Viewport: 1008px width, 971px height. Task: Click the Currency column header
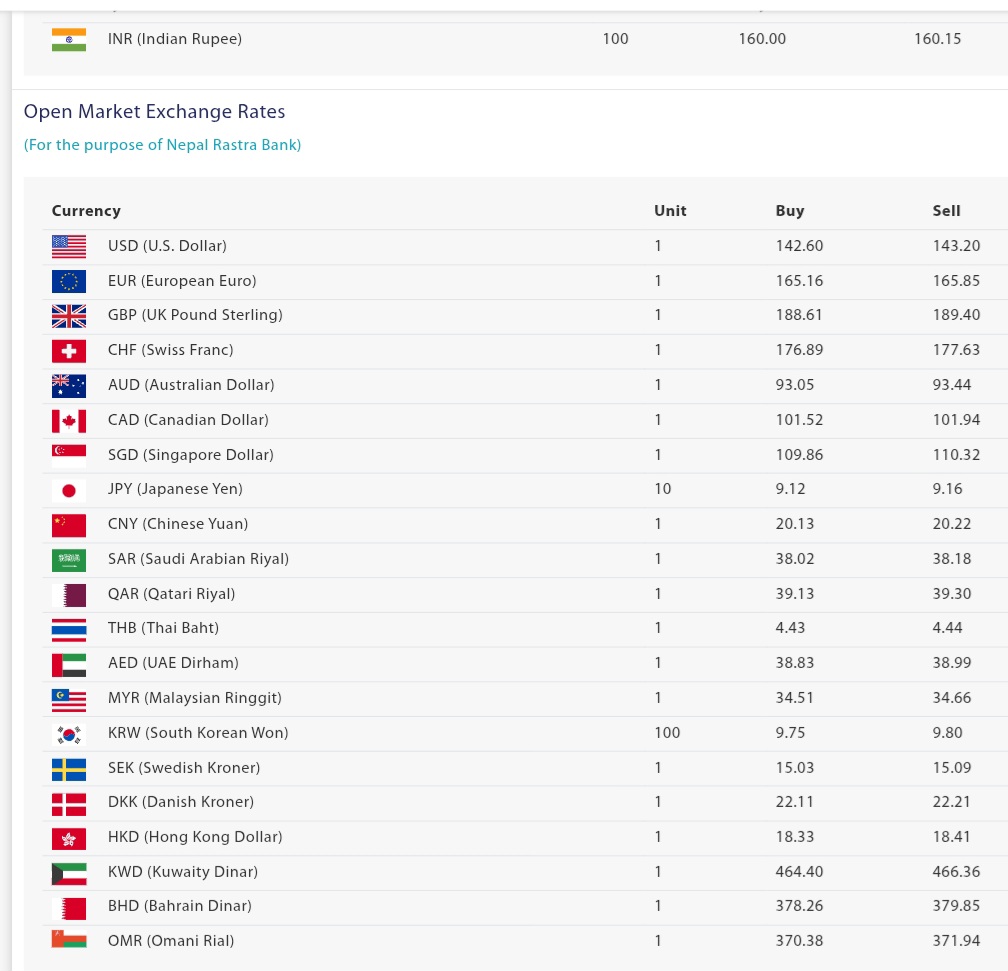point(86,211)
